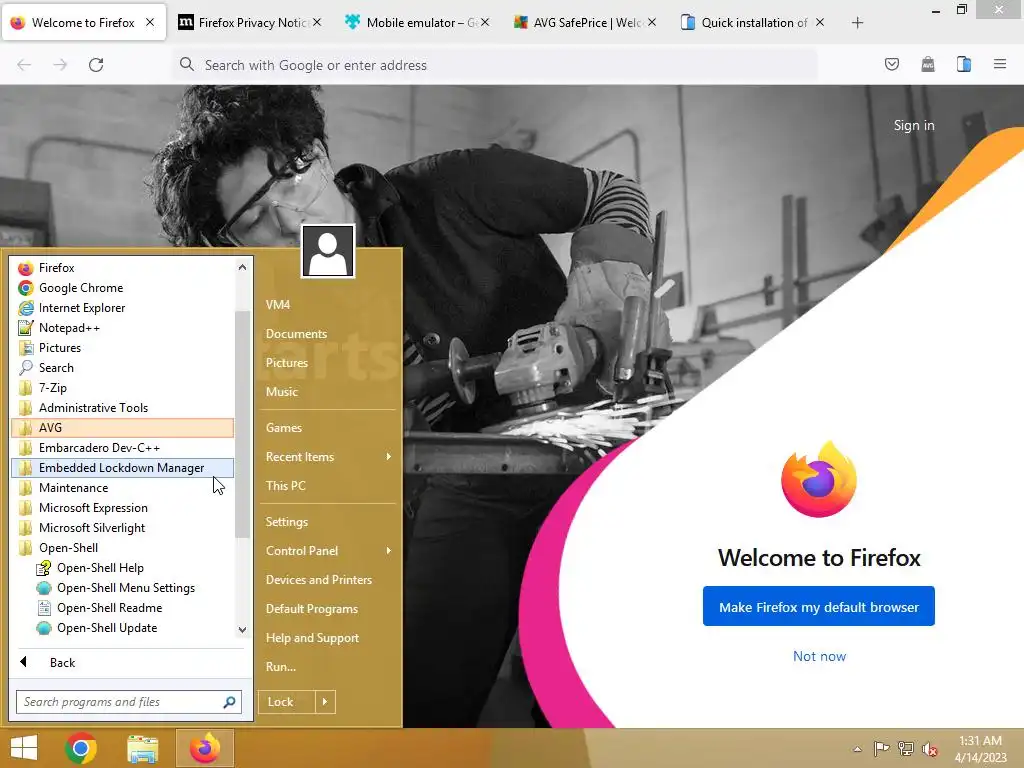Click the user account picture
This screenshot has height=768, width=1024.
[328, 251]
